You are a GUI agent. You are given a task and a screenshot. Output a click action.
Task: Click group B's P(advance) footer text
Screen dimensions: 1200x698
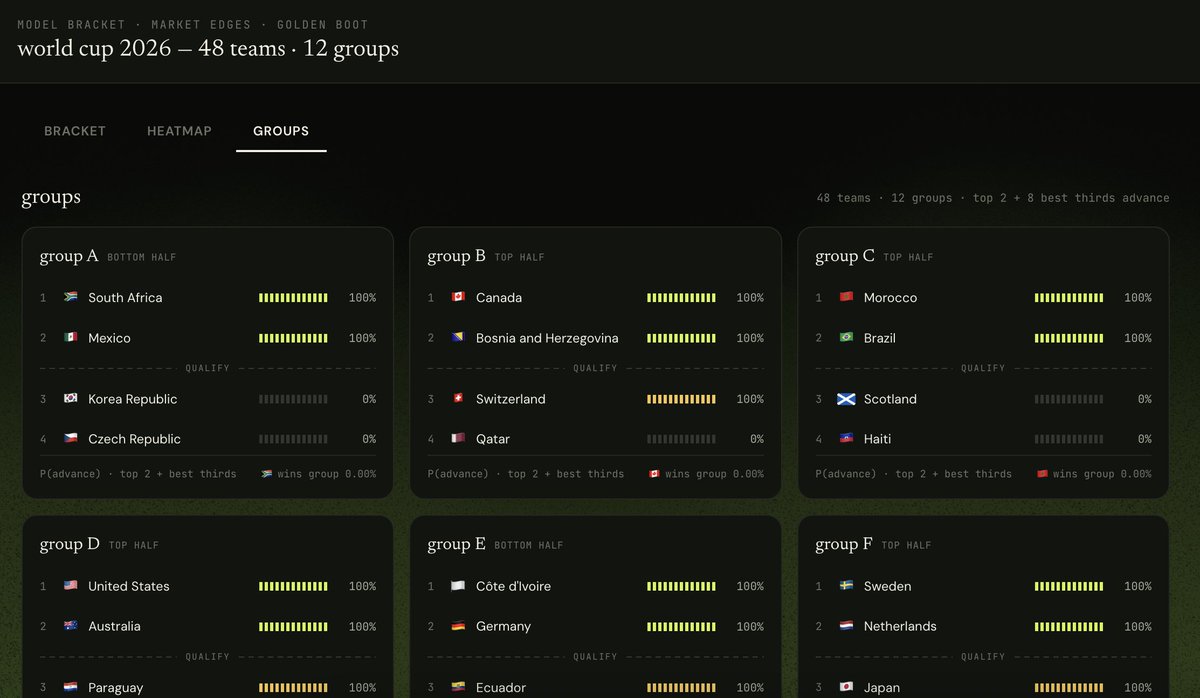point(526,474)
